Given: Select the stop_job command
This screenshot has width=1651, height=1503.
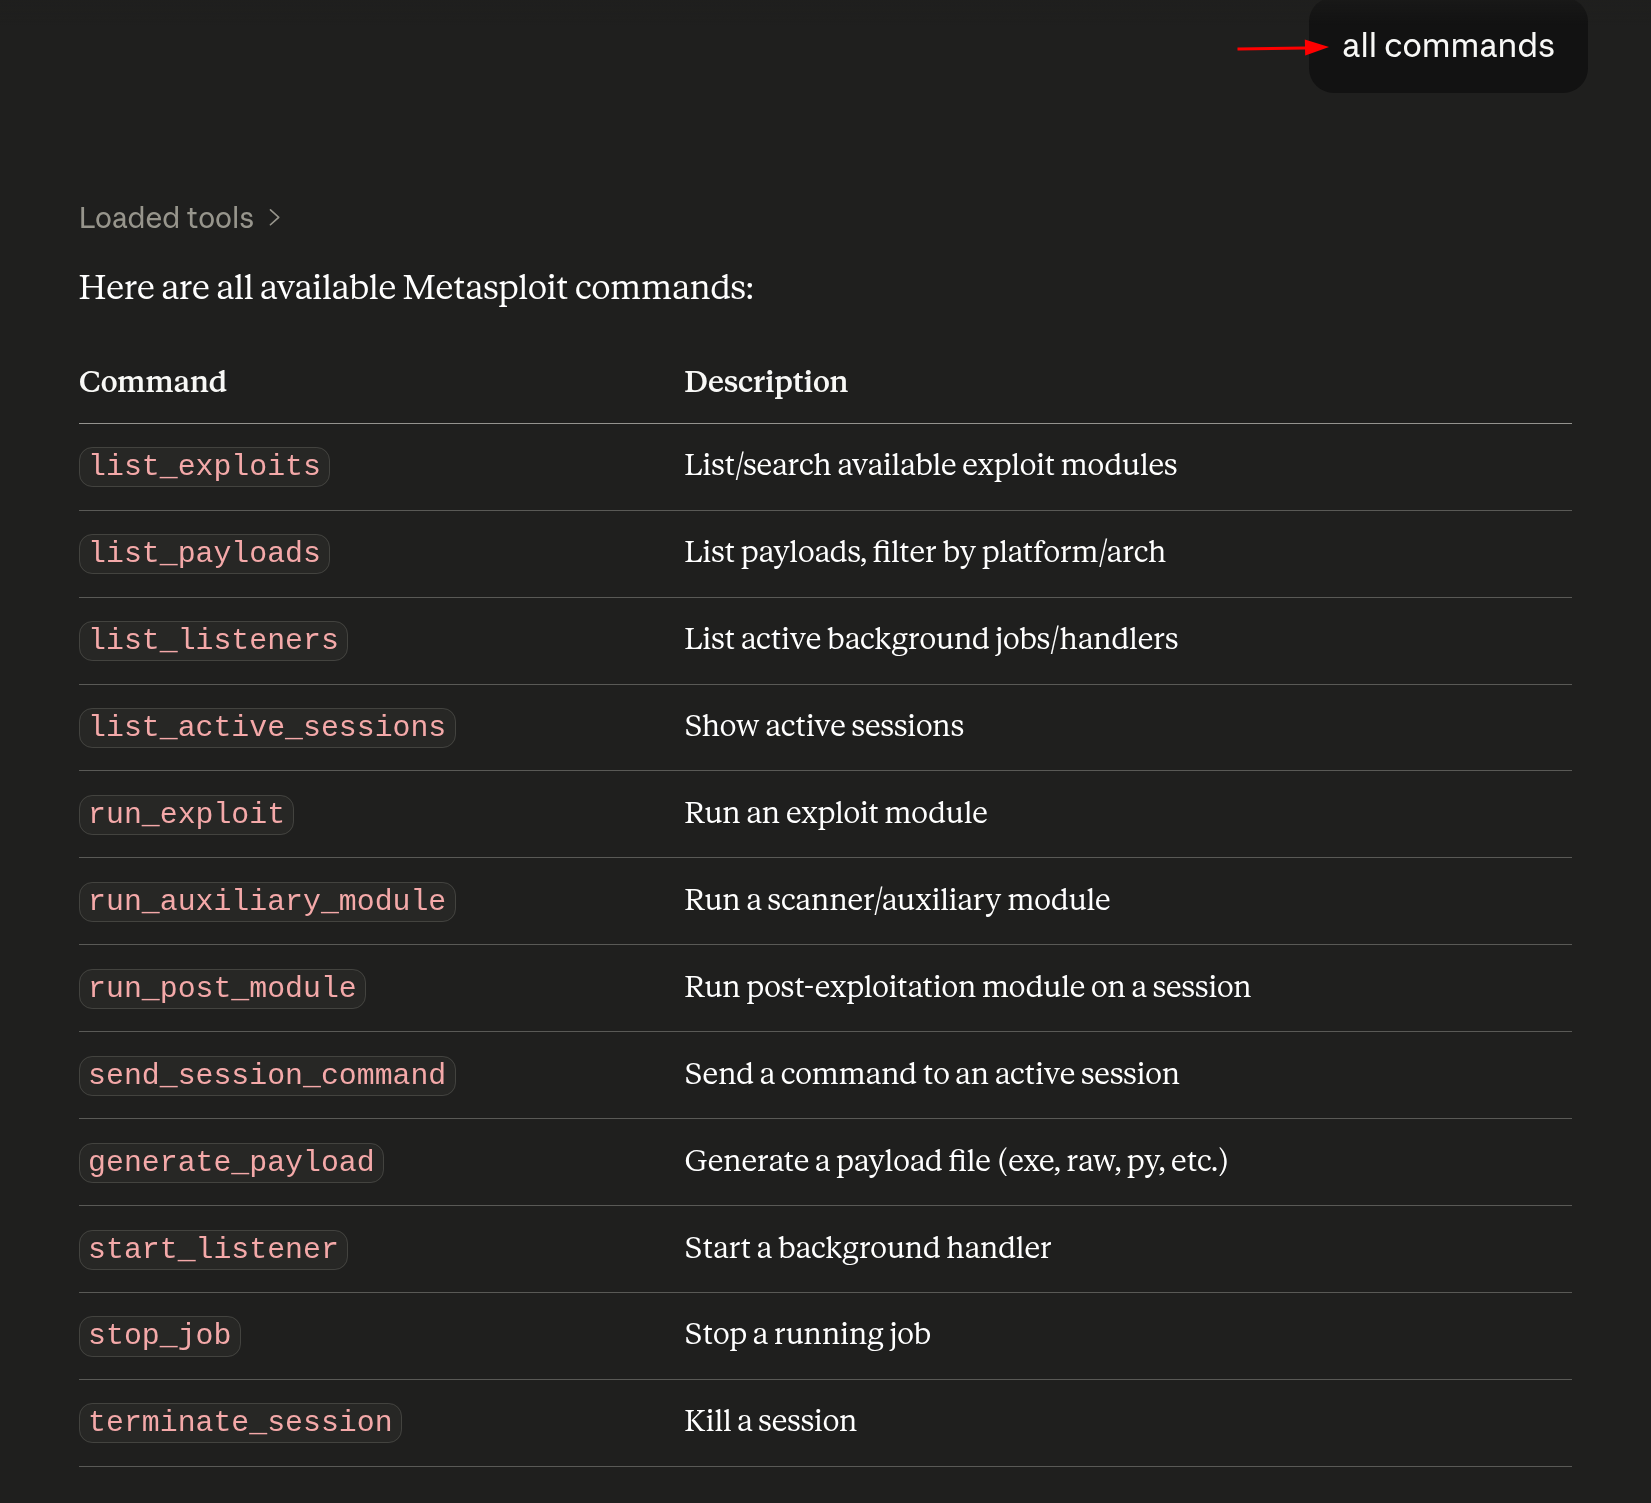Looking at the screenshot, I should click(x=160, y=1335).
